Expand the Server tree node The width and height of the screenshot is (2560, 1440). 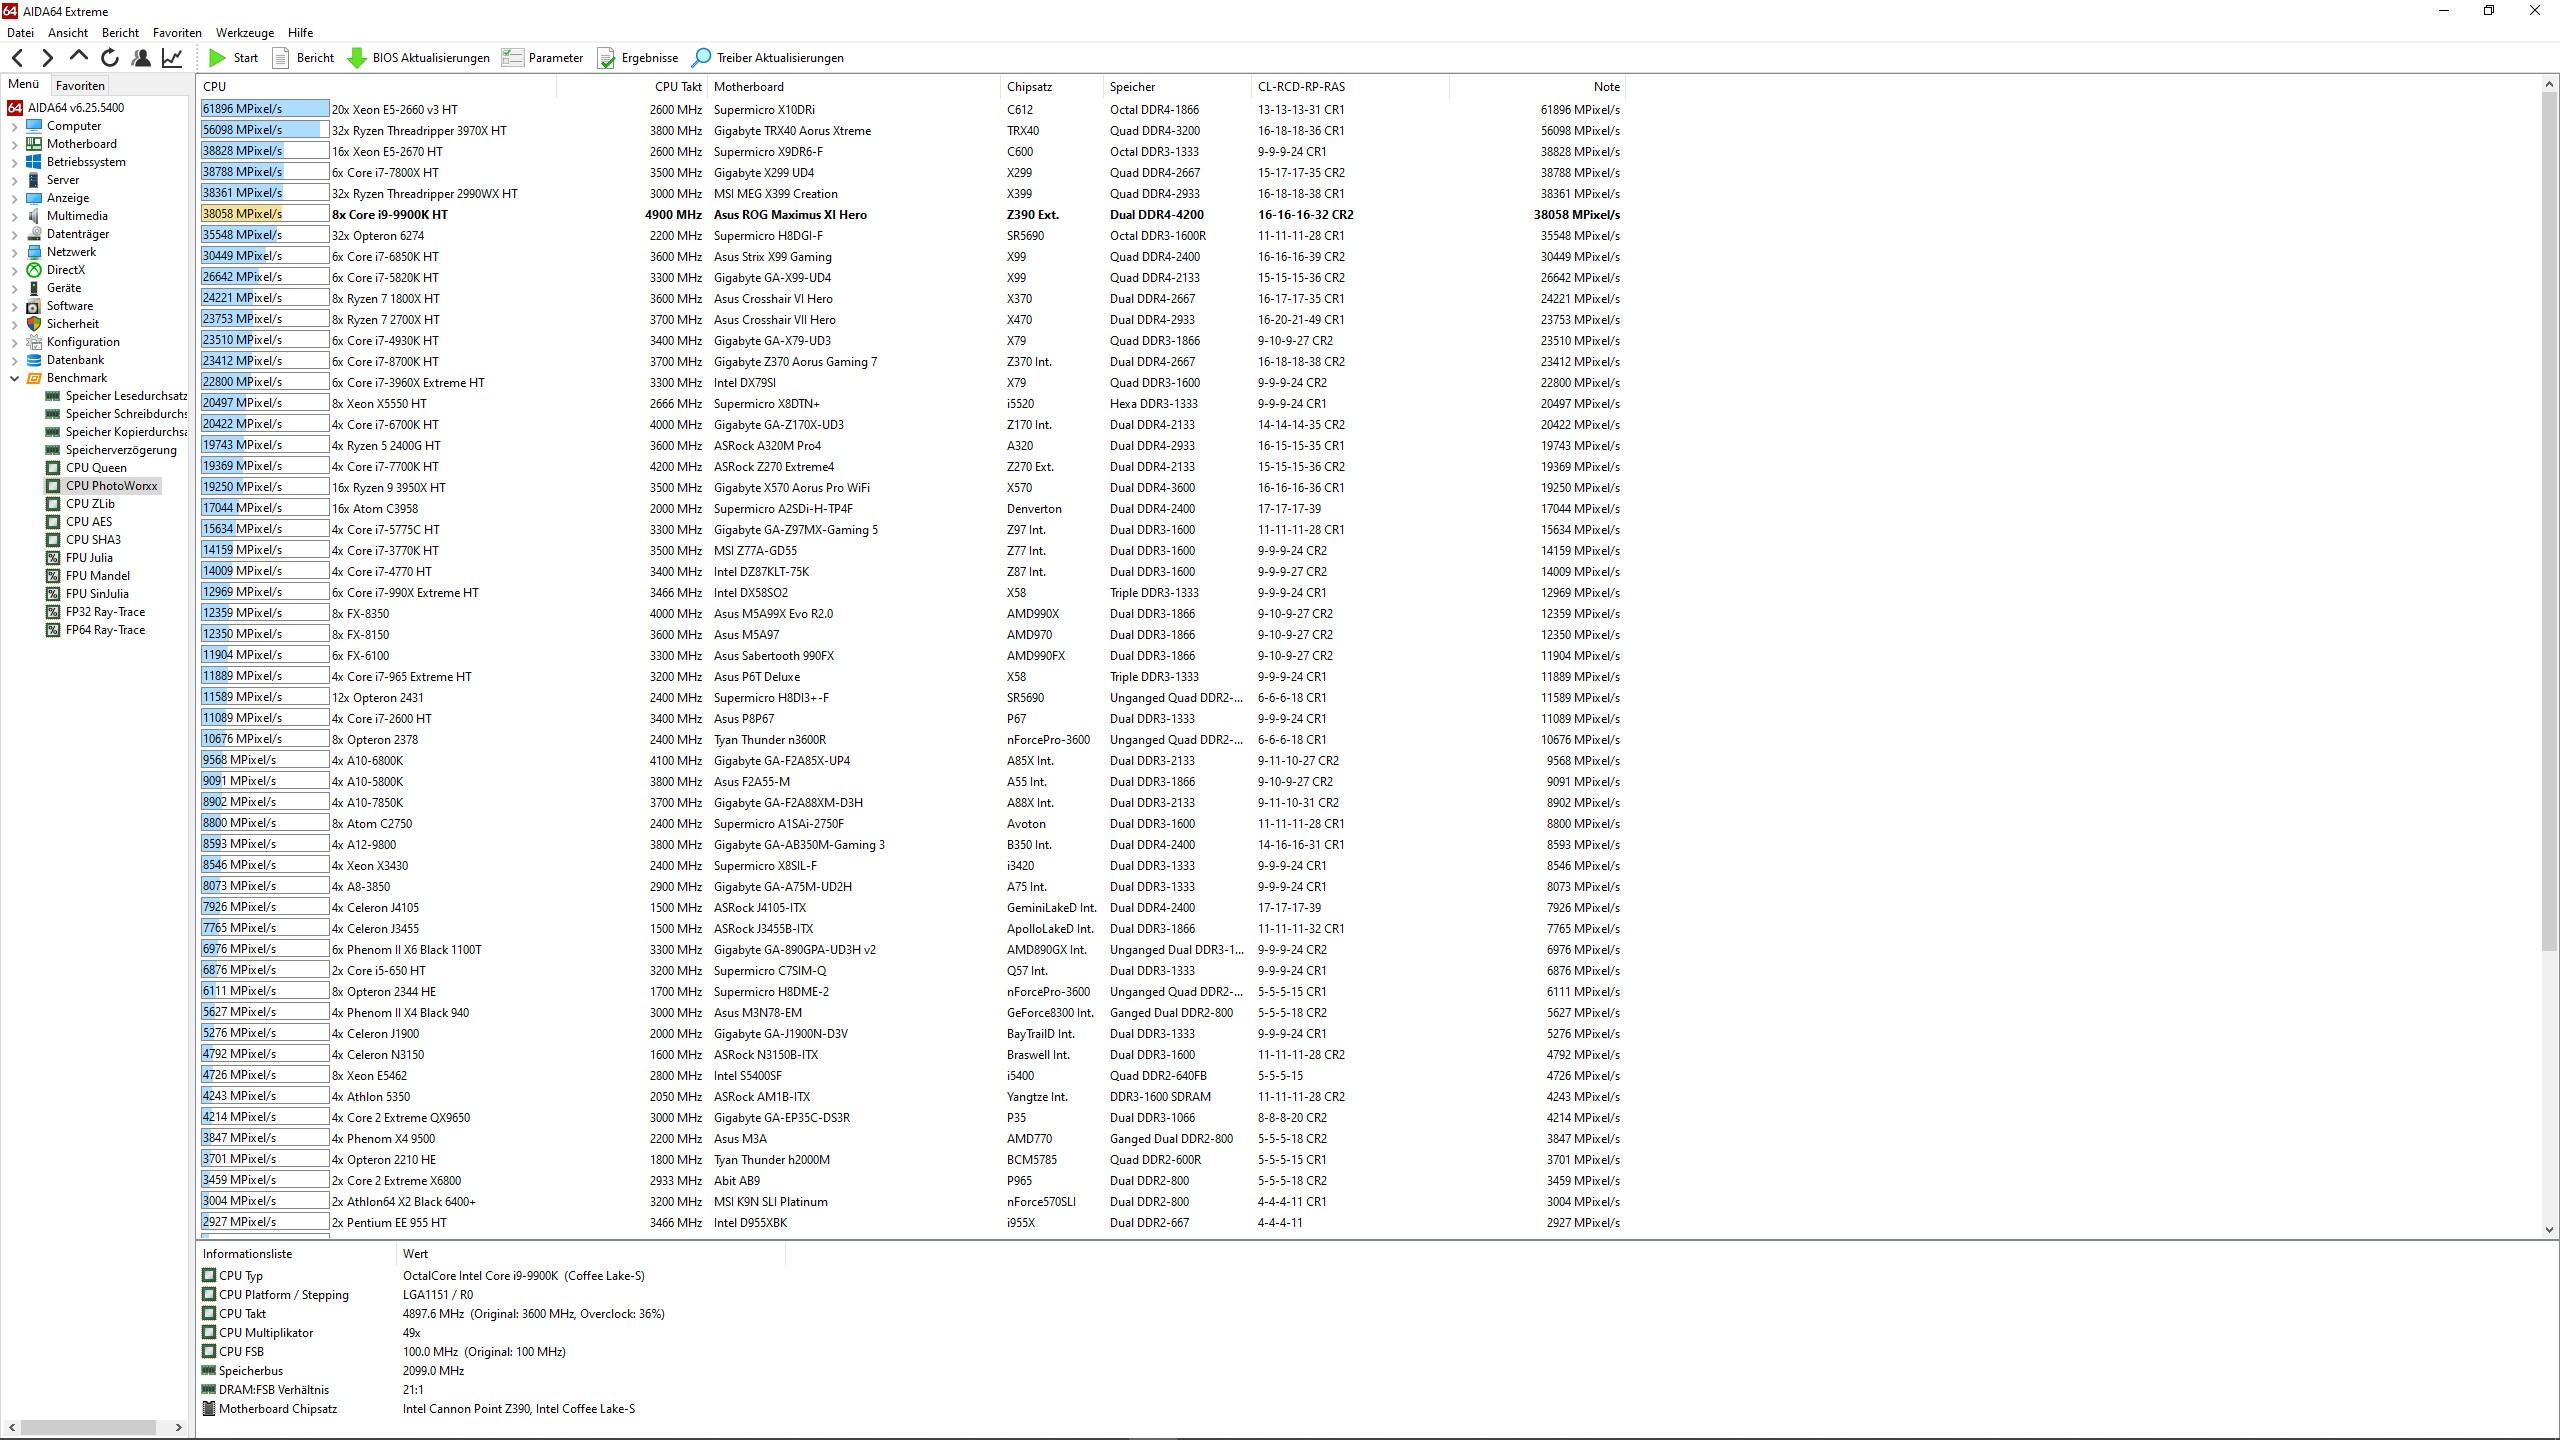point(15,180)
